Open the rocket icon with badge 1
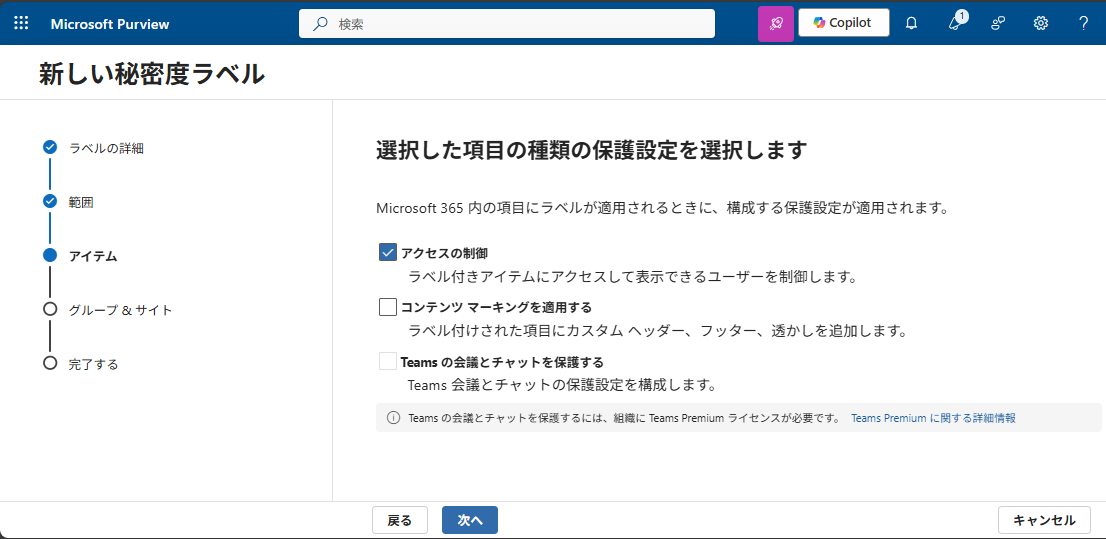Viewport: 1106px width, 539px height. click(x=956, y=23)
